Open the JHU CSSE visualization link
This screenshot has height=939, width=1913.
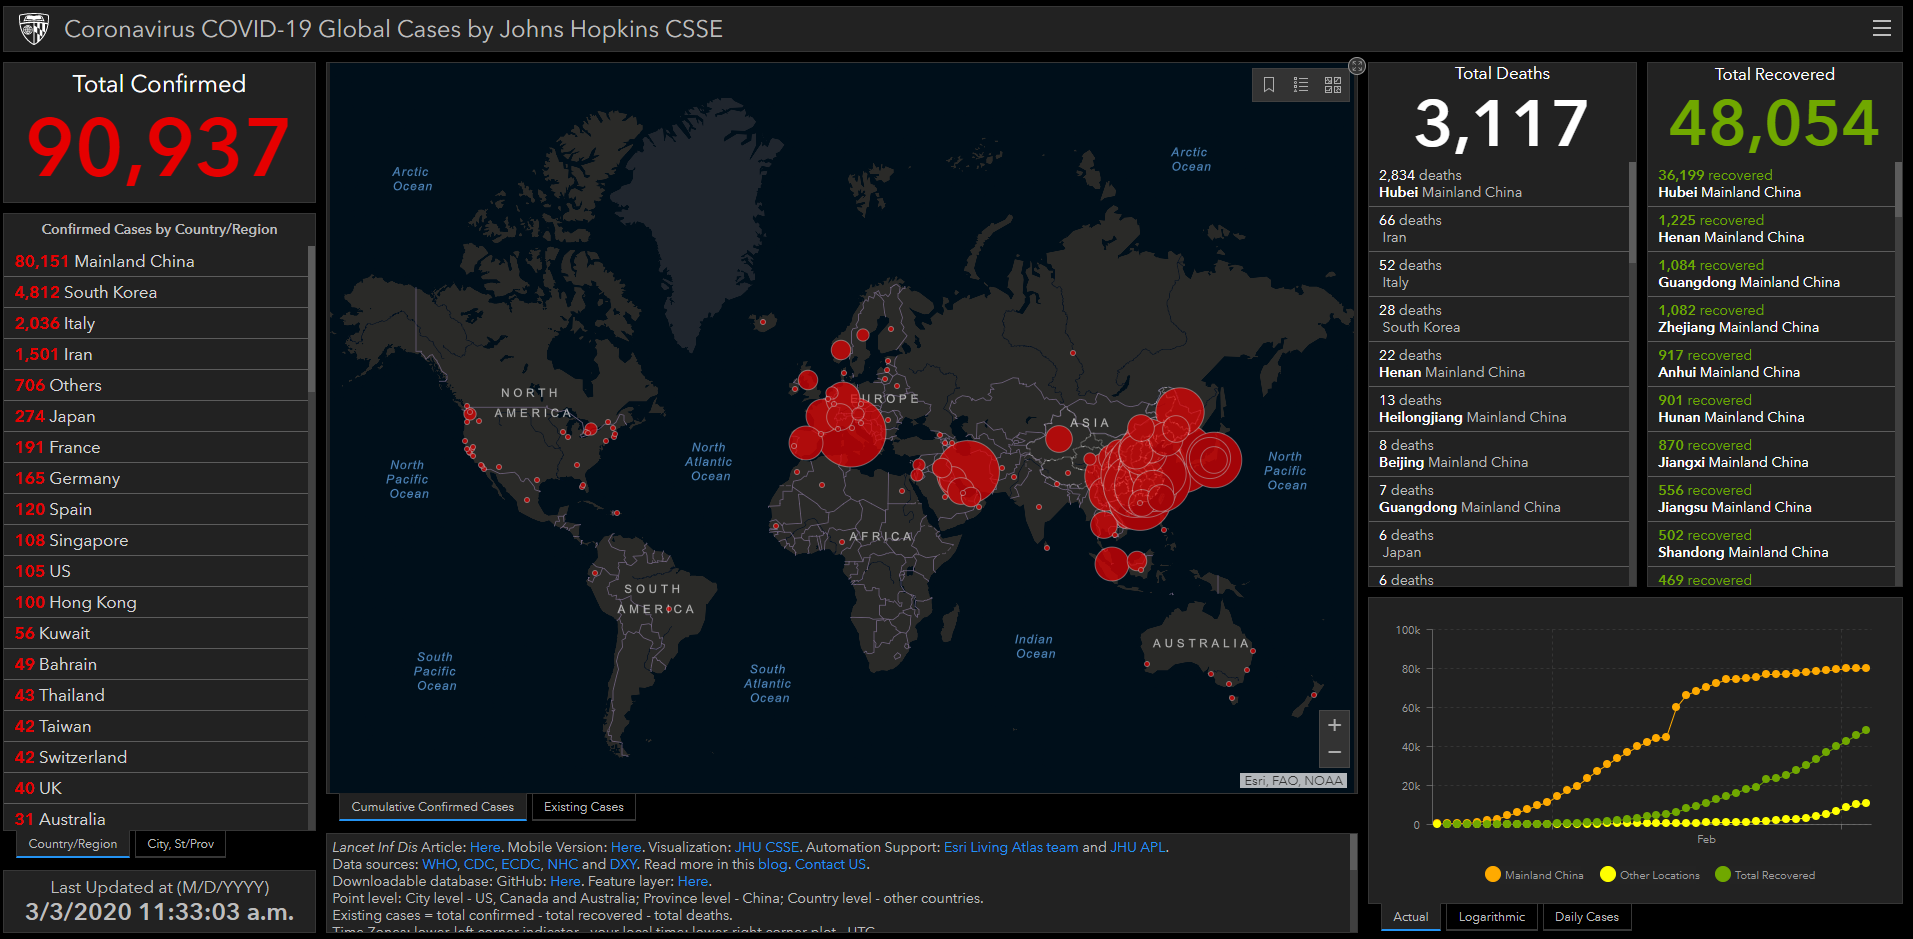click(x=767, y=847)
